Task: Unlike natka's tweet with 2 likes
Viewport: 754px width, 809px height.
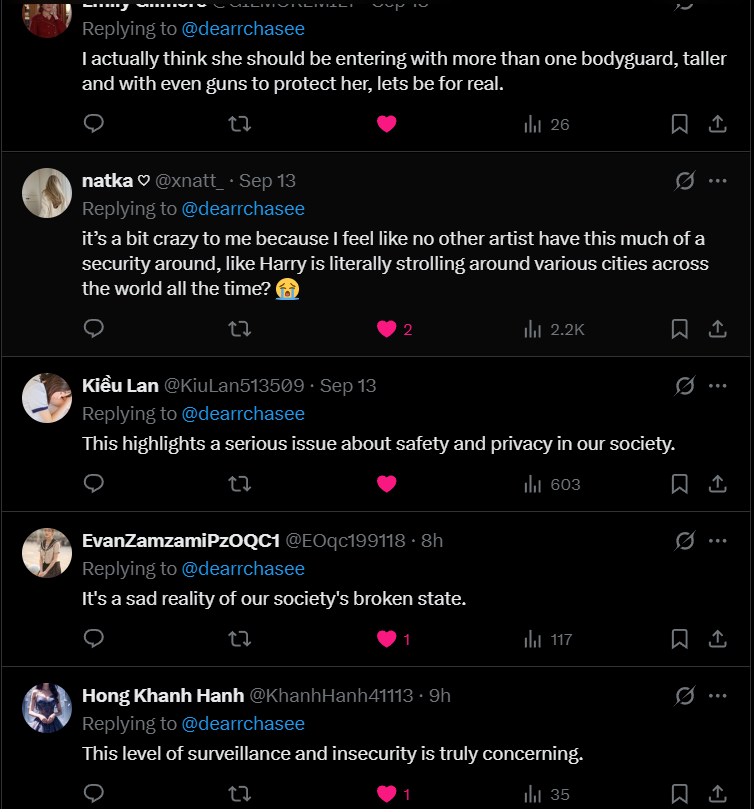Action: point(387,329)
